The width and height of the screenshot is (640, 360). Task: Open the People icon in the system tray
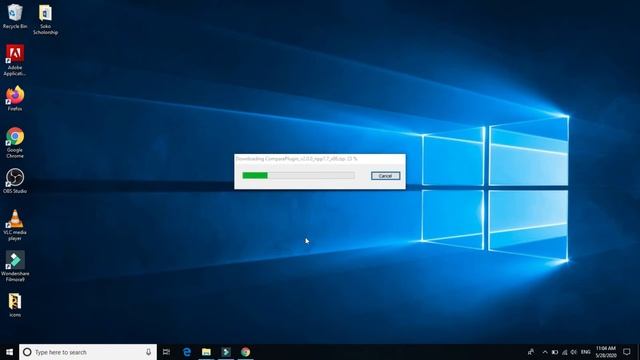click(531, 352)
